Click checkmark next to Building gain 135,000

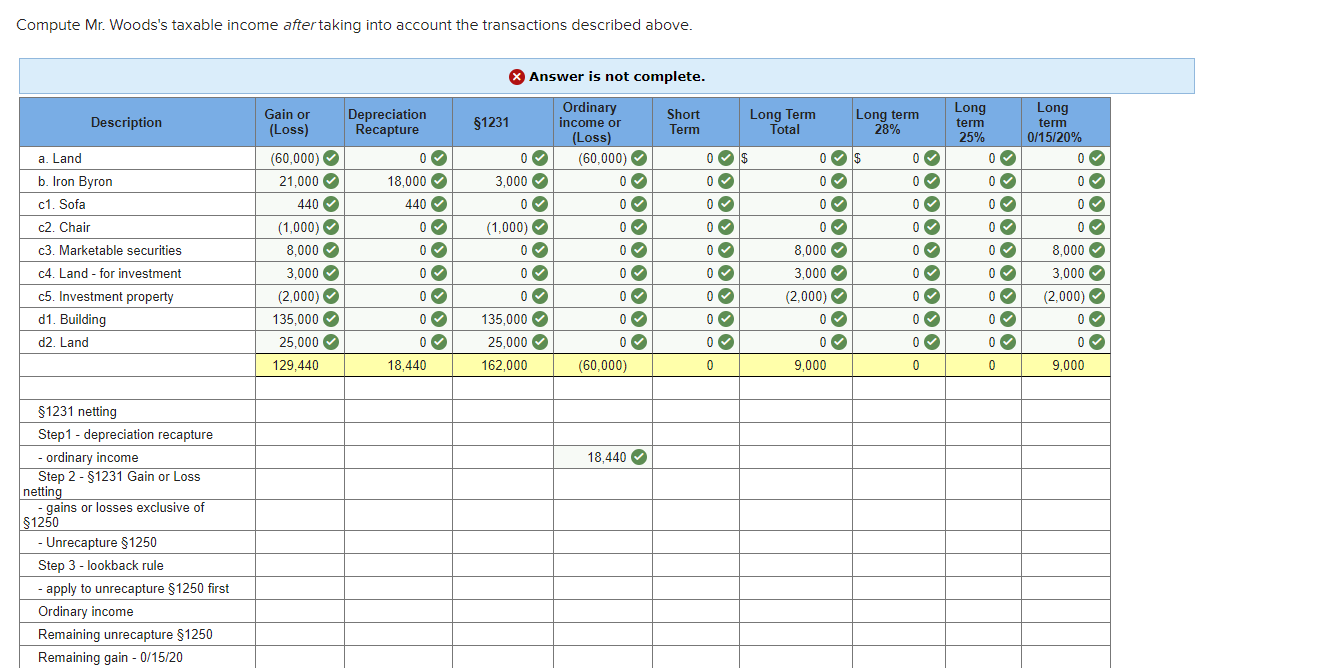click(x=331, y=319)
